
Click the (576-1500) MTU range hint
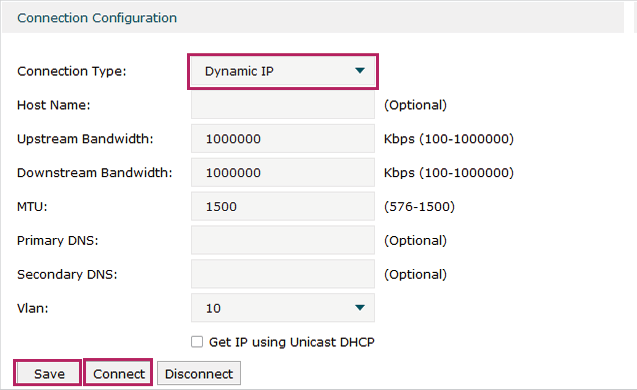pyautogui.click(x=419, y=206)
